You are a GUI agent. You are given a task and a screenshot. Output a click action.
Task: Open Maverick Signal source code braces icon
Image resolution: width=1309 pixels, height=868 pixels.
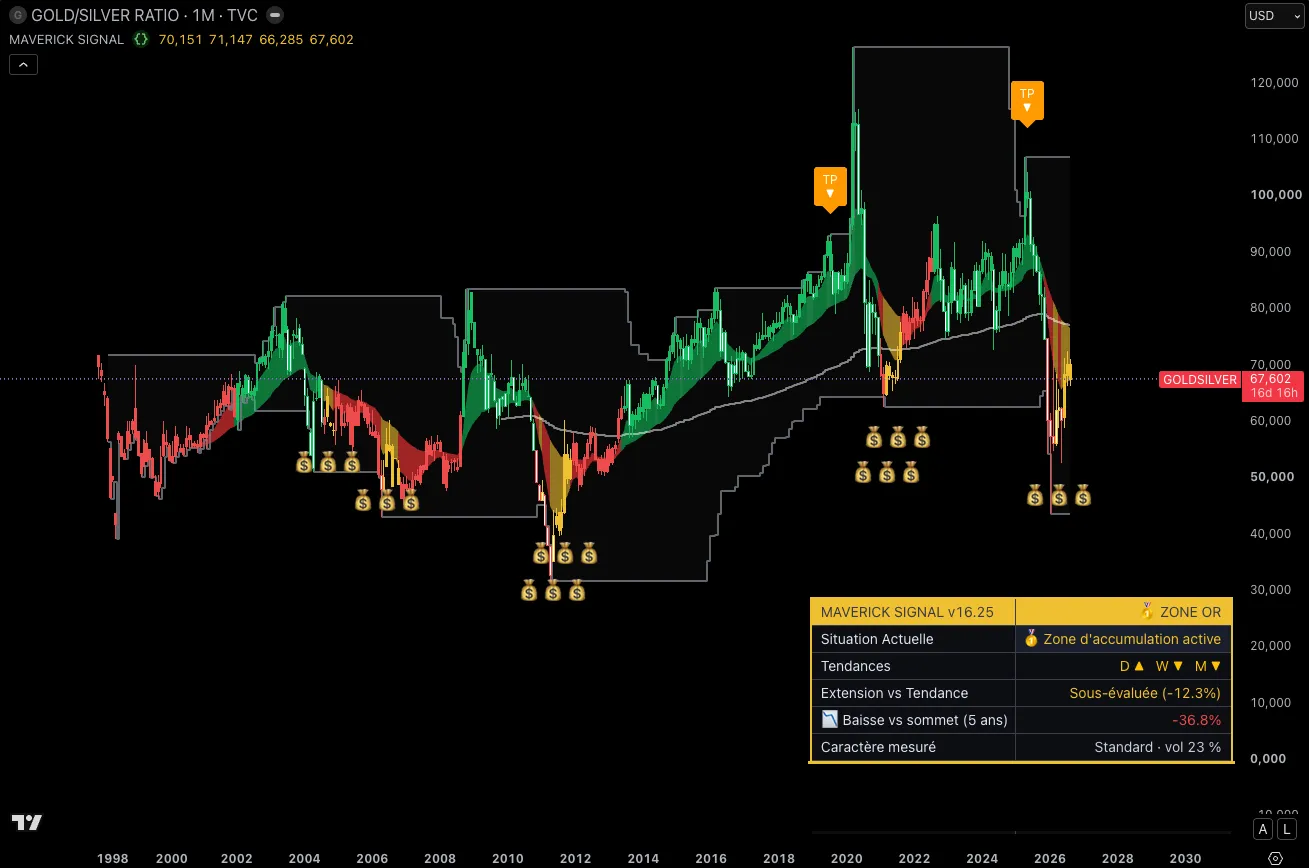(142, 40)
